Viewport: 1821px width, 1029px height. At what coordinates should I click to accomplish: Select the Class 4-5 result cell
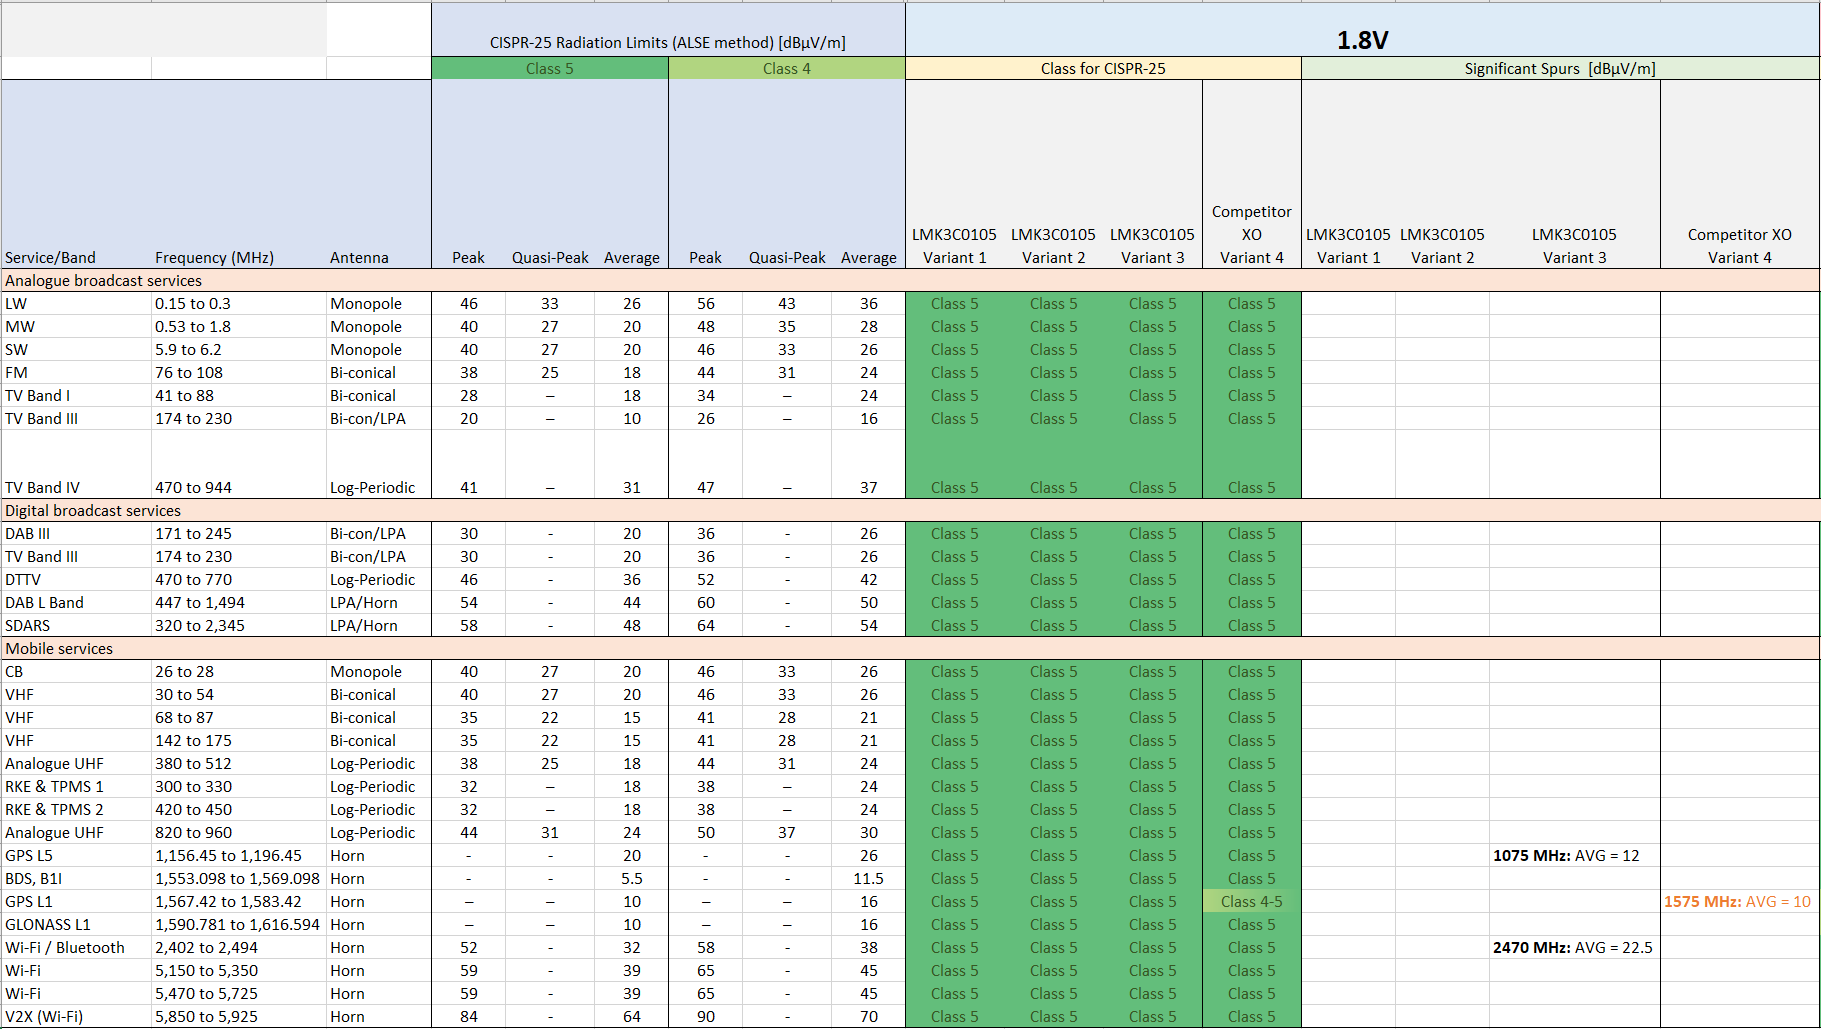(1251, 902)
